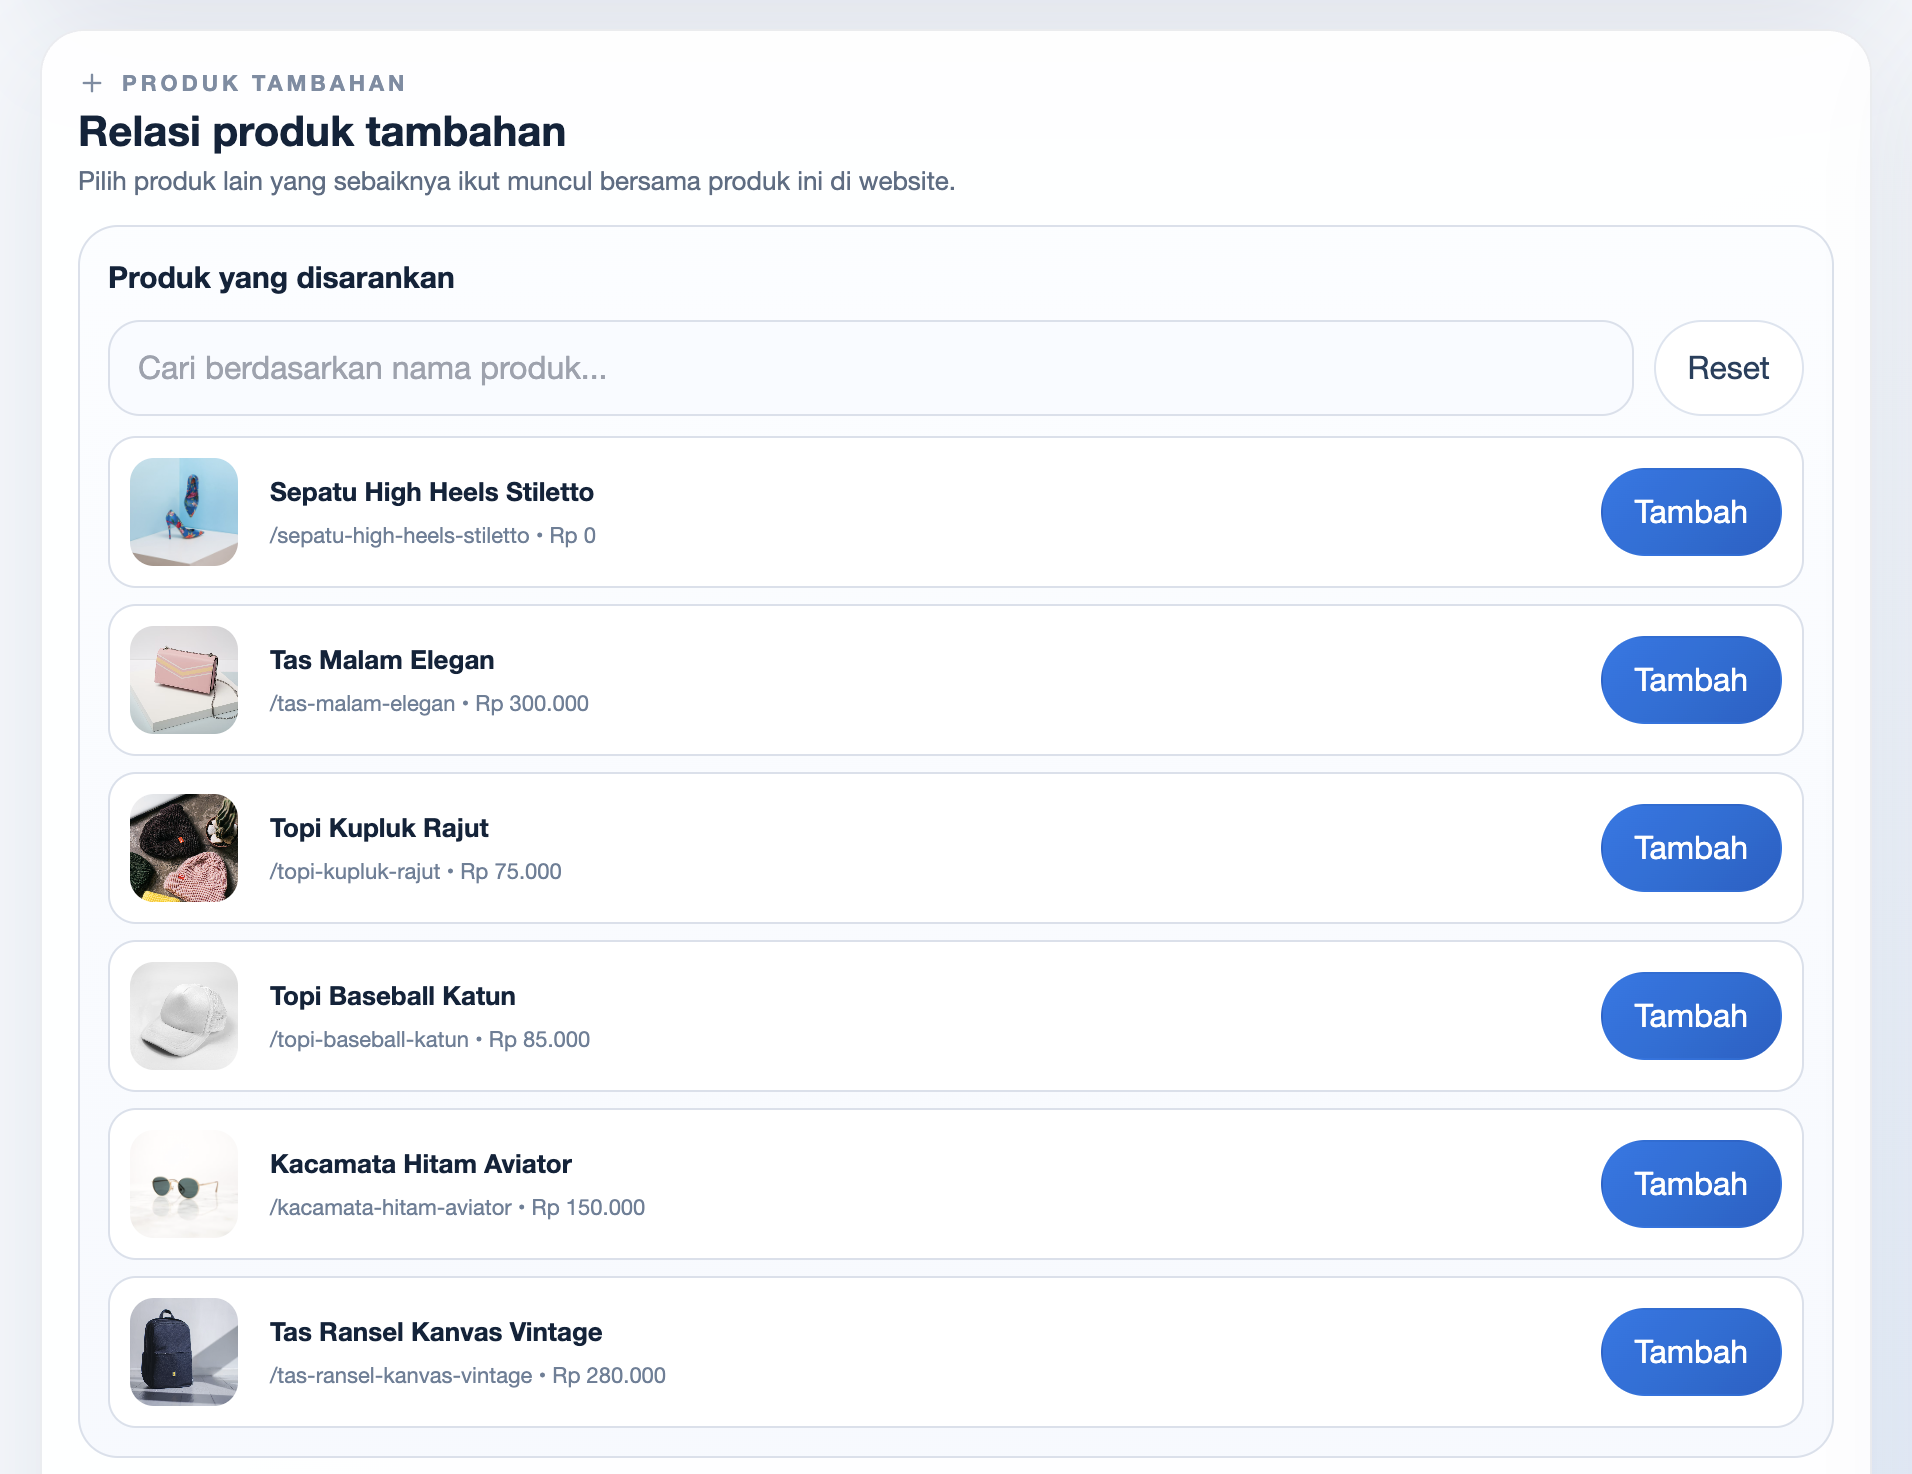1912x1474 pixels.
Task: Click the plus icon beside PRODUK TAMBAHAN
Action: tap(92, 83)
